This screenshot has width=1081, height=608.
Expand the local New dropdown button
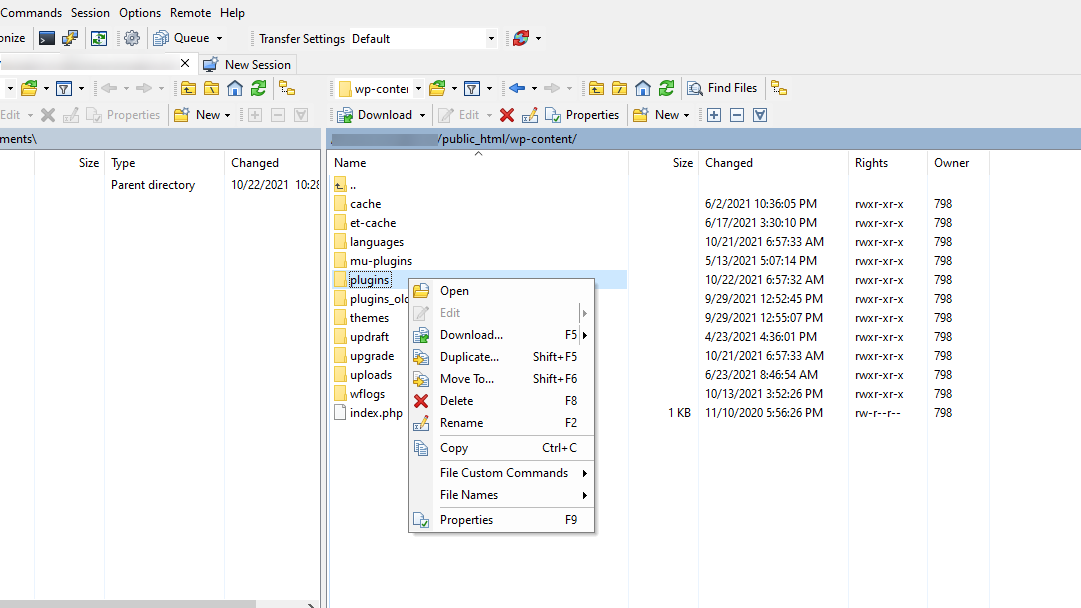click(x=202, y=115)
